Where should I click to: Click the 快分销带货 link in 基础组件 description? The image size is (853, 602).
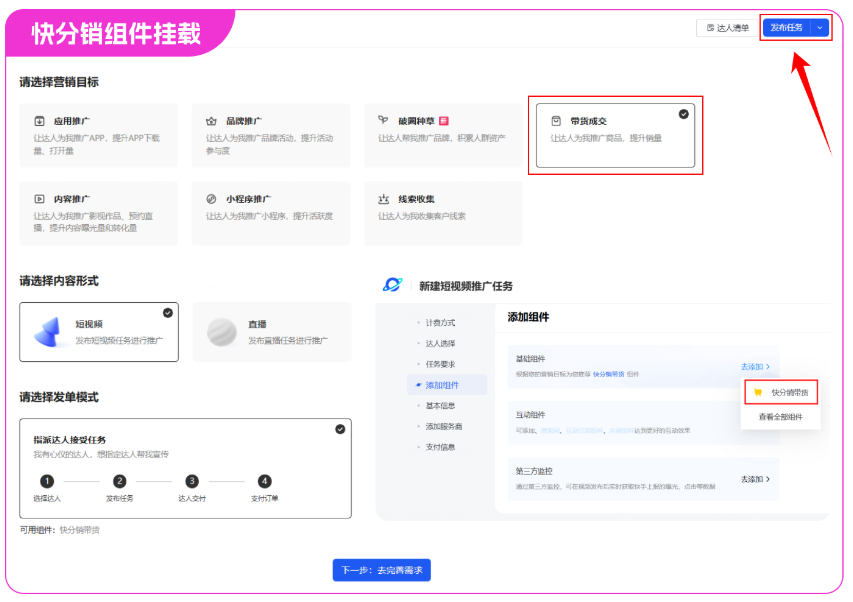609,374
